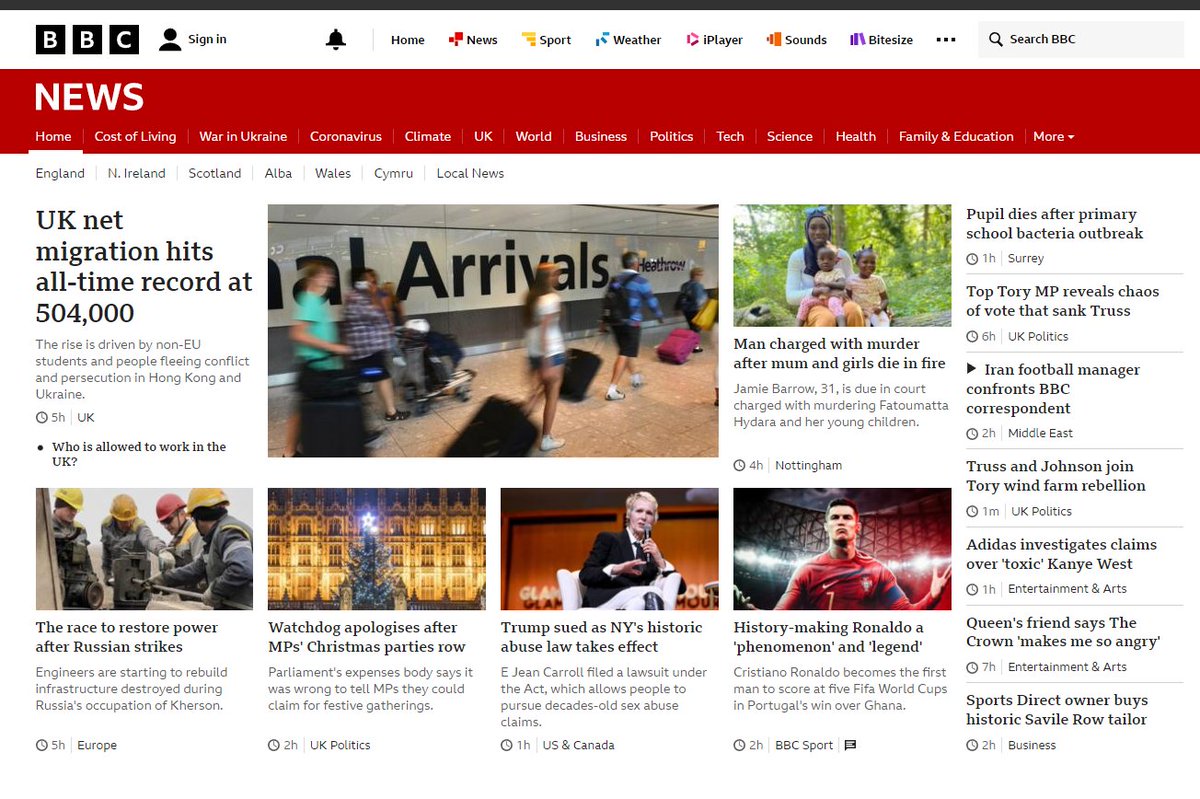Open Family & Education section
The image size is (1200, 799).
pos(956,136)
